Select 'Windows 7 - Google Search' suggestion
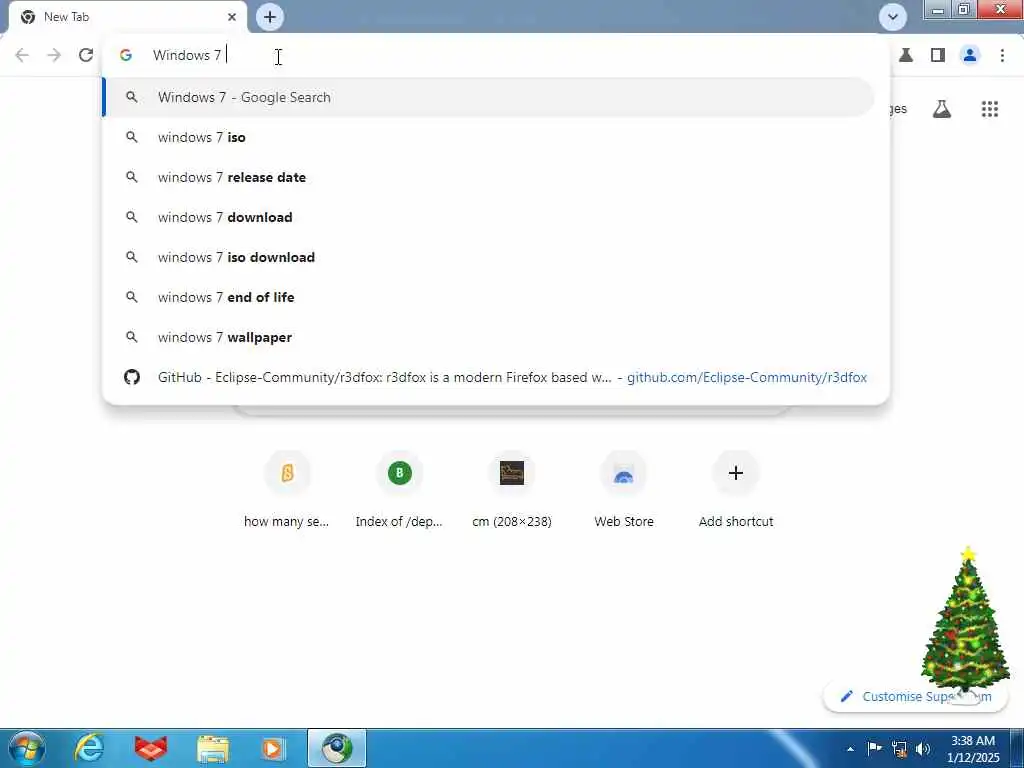The image size is (1024, 768). click(488, 97)
